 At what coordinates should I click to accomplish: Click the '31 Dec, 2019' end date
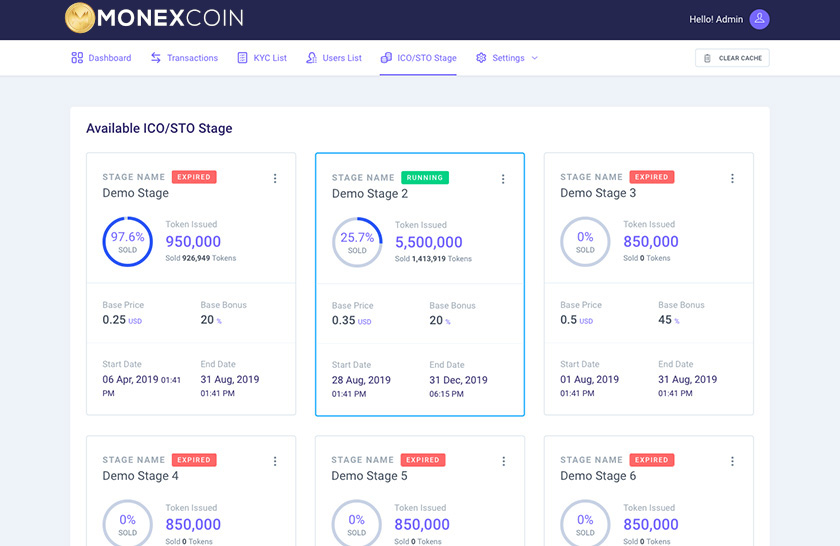point(458,380)
